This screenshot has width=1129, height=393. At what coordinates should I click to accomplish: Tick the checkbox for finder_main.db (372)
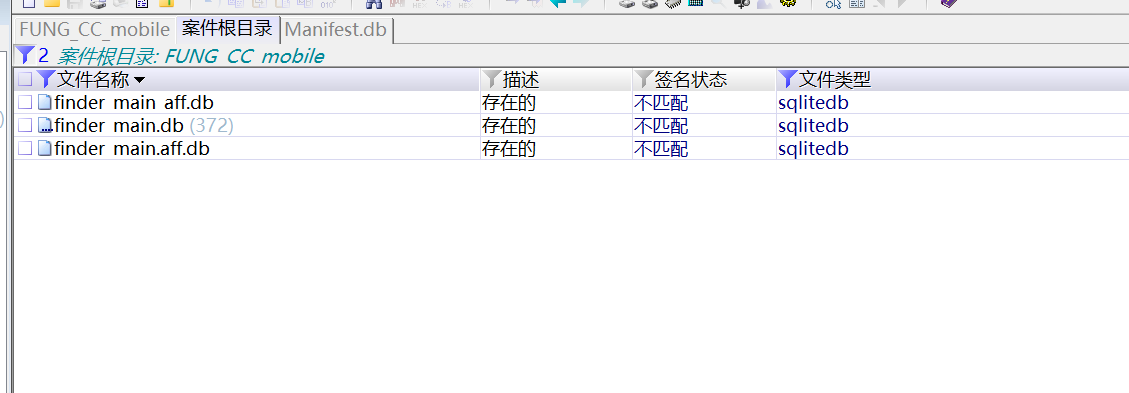(25, 125)
